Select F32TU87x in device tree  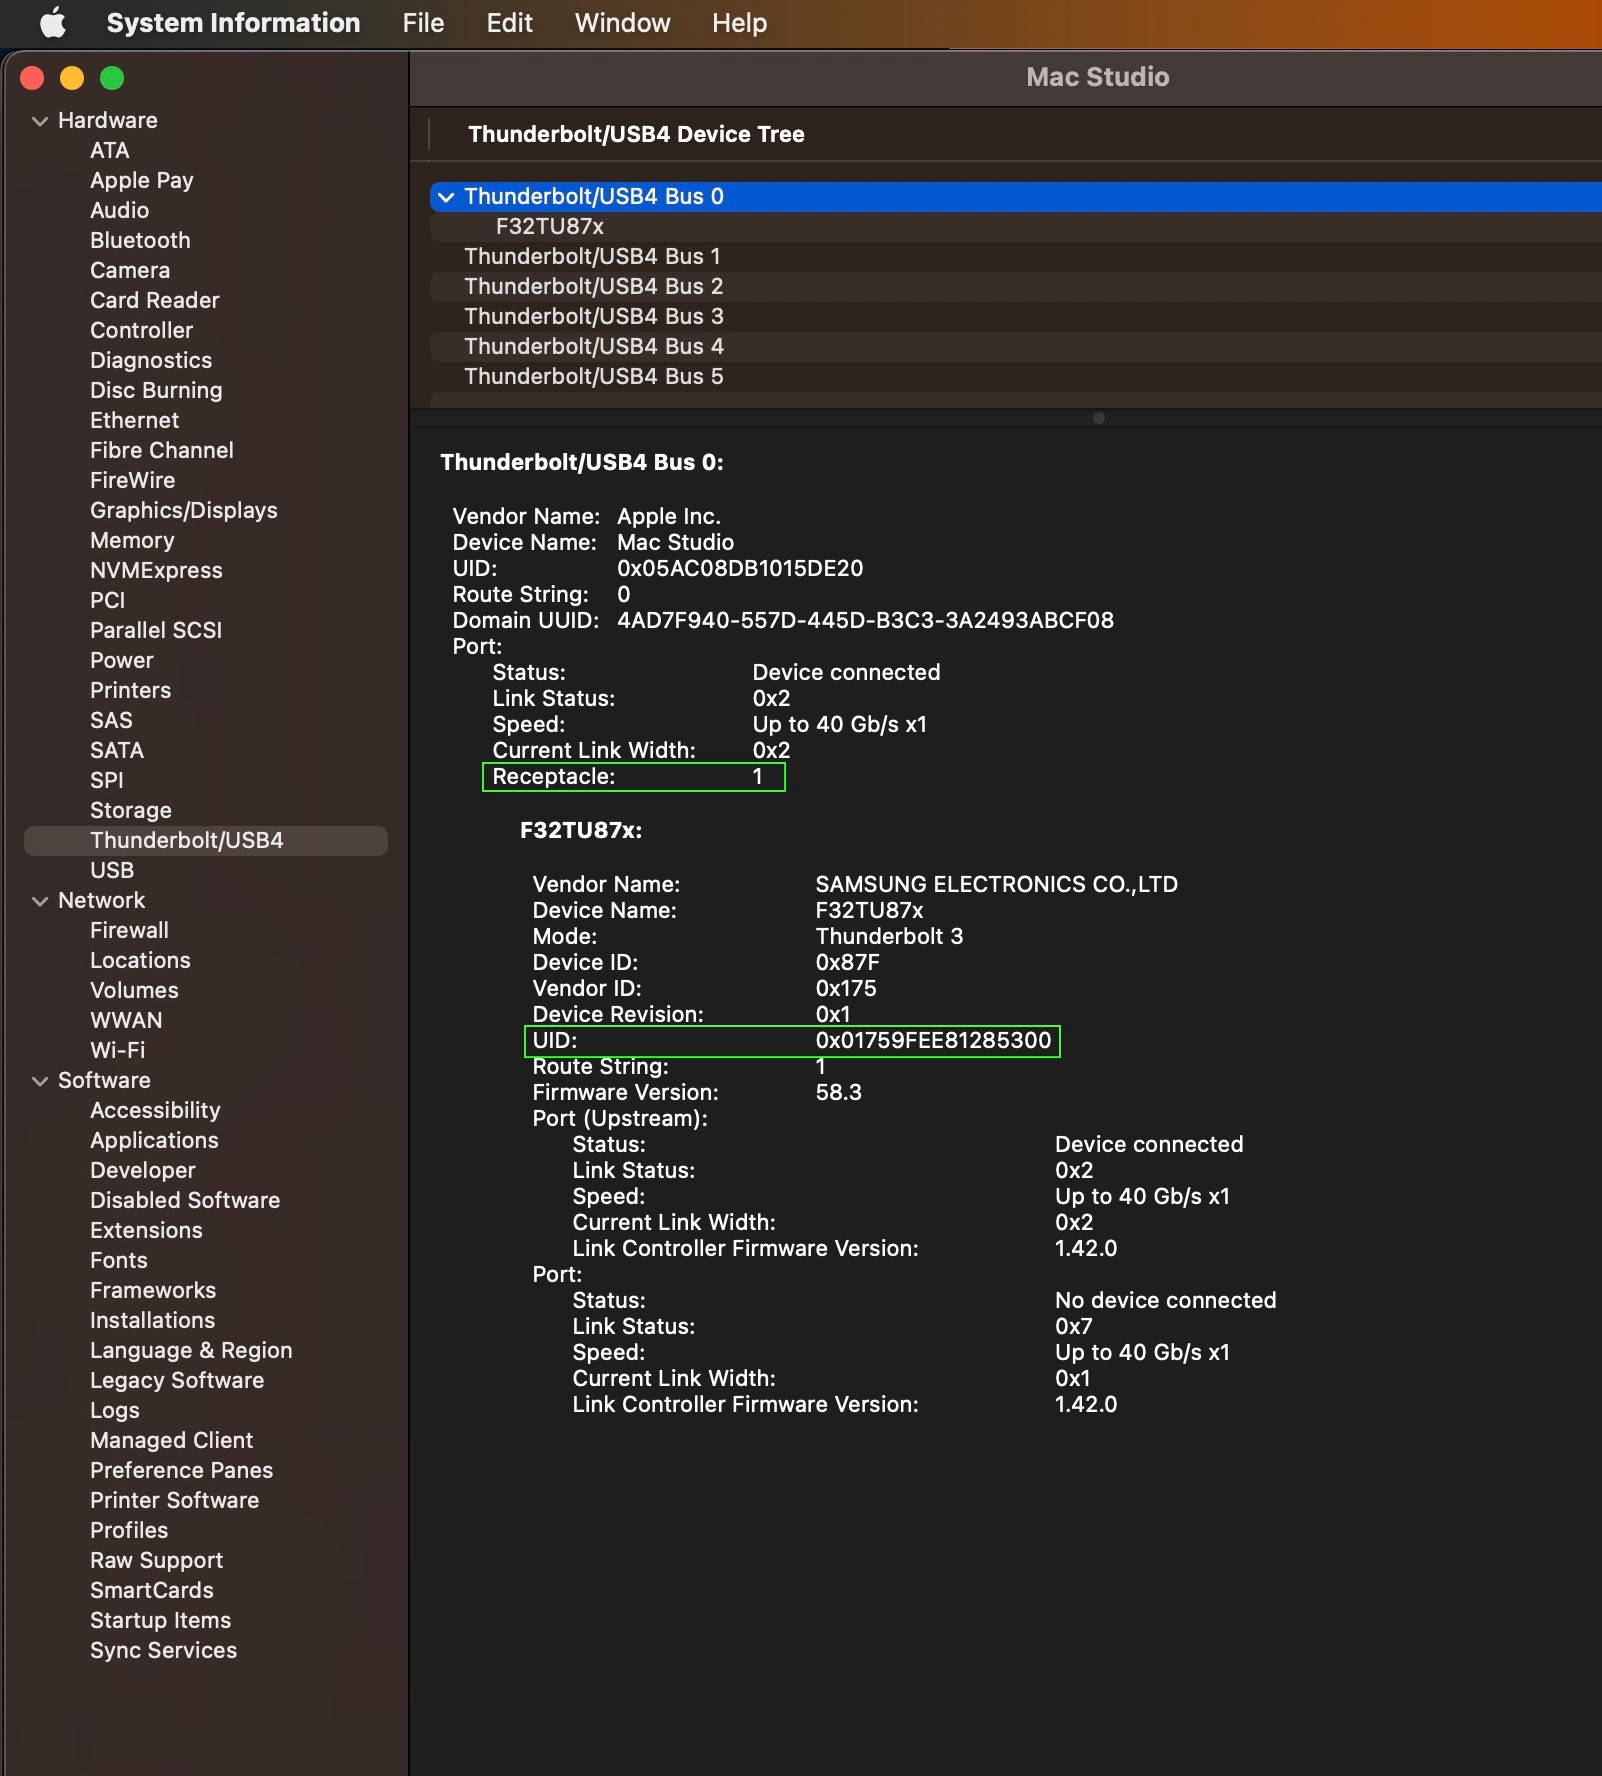pyautogui.click(x=549, y=226)
